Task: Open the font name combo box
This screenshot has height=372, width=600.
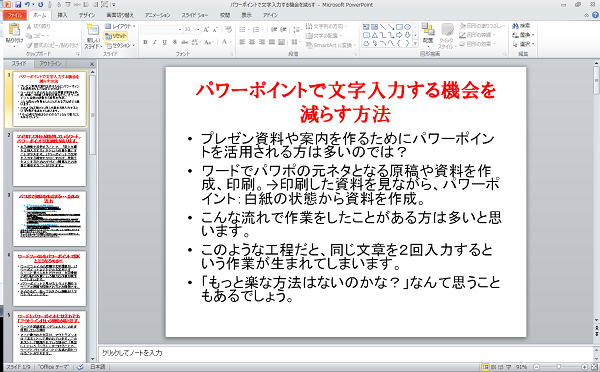Action: pos(161,29)
